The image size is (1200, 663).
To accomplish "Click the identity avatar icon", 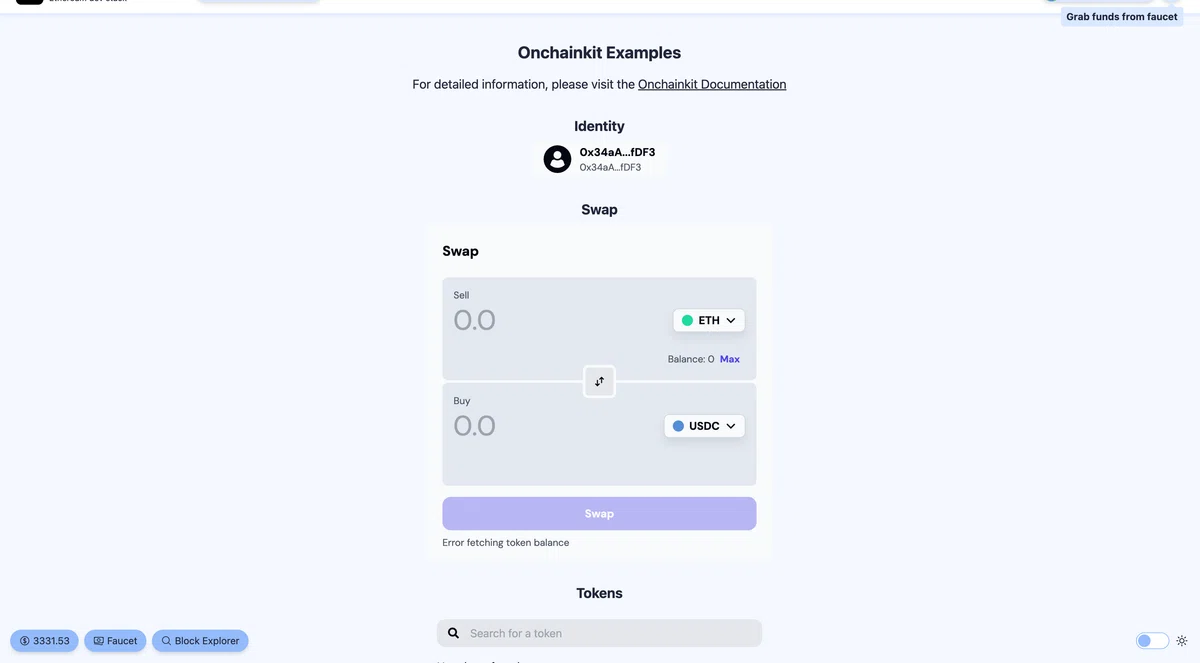I will click(557, 159).
